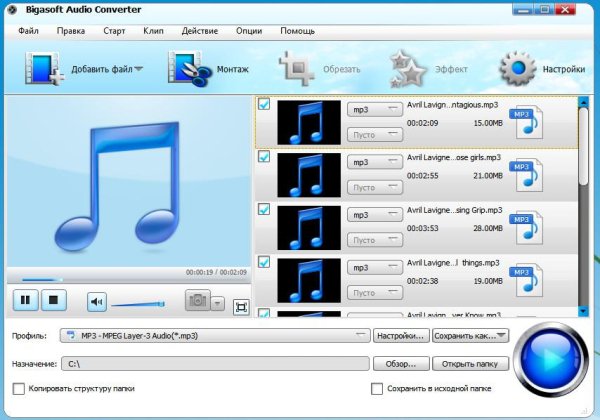Open format mp3 dropdown for sing Grip.mp3
The image size is (600, 420).
pos(375,215)
